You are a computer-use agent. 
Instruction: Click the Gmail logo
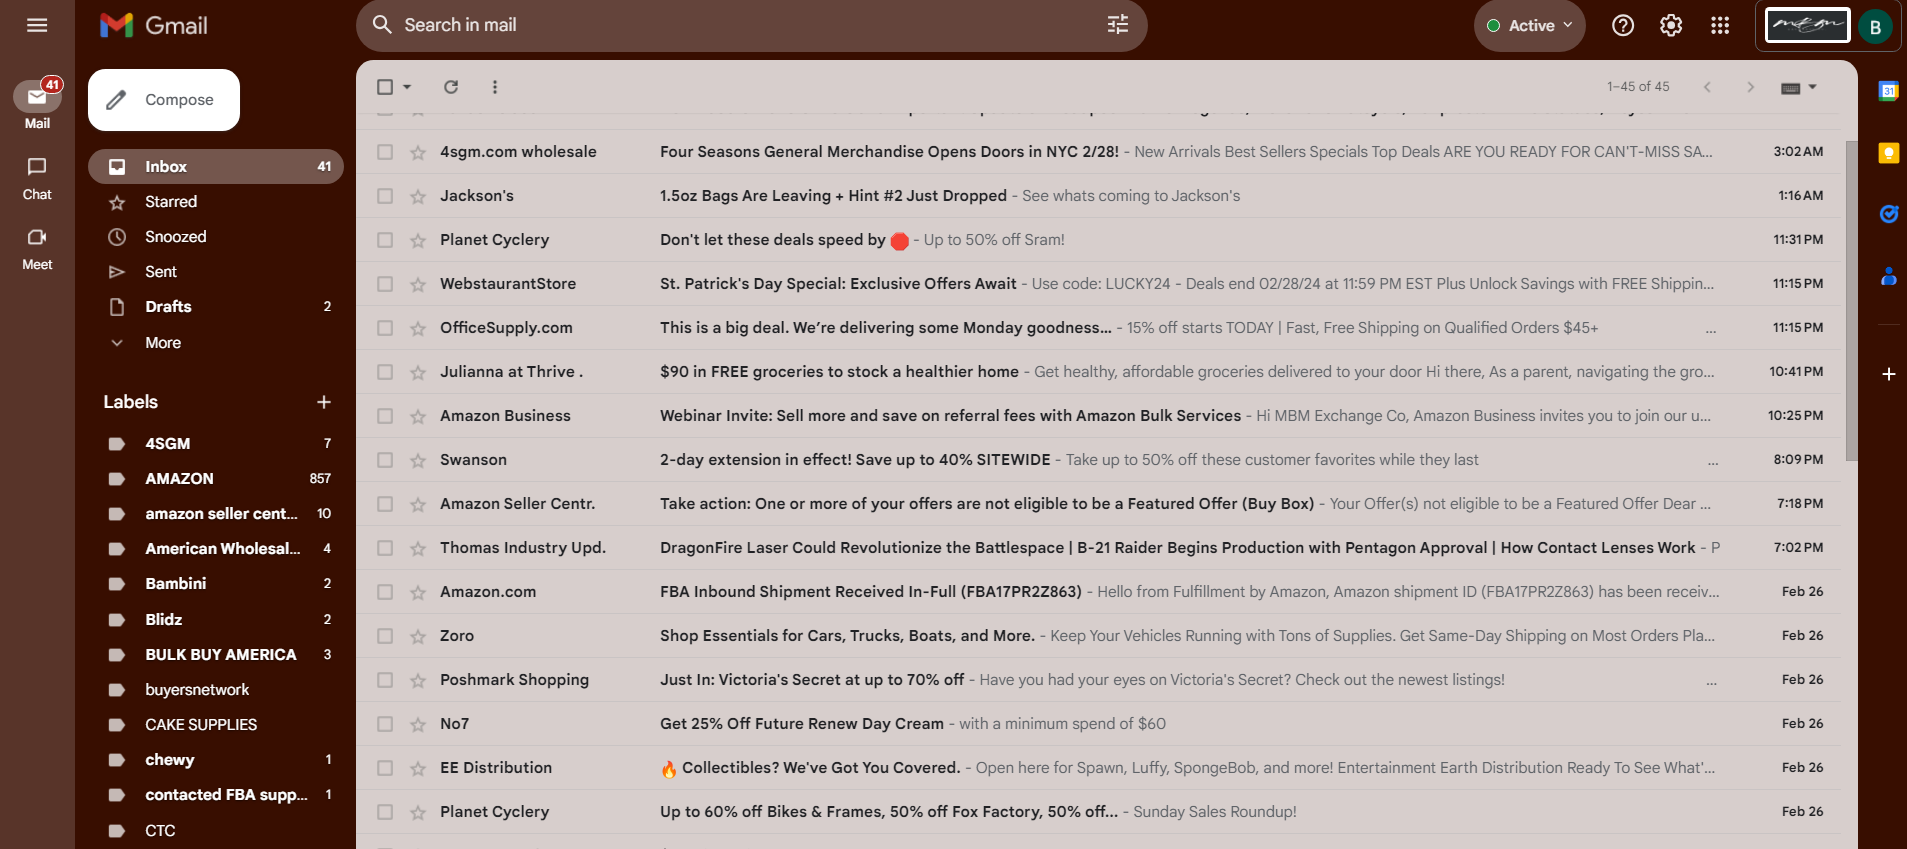pos(154,25)
